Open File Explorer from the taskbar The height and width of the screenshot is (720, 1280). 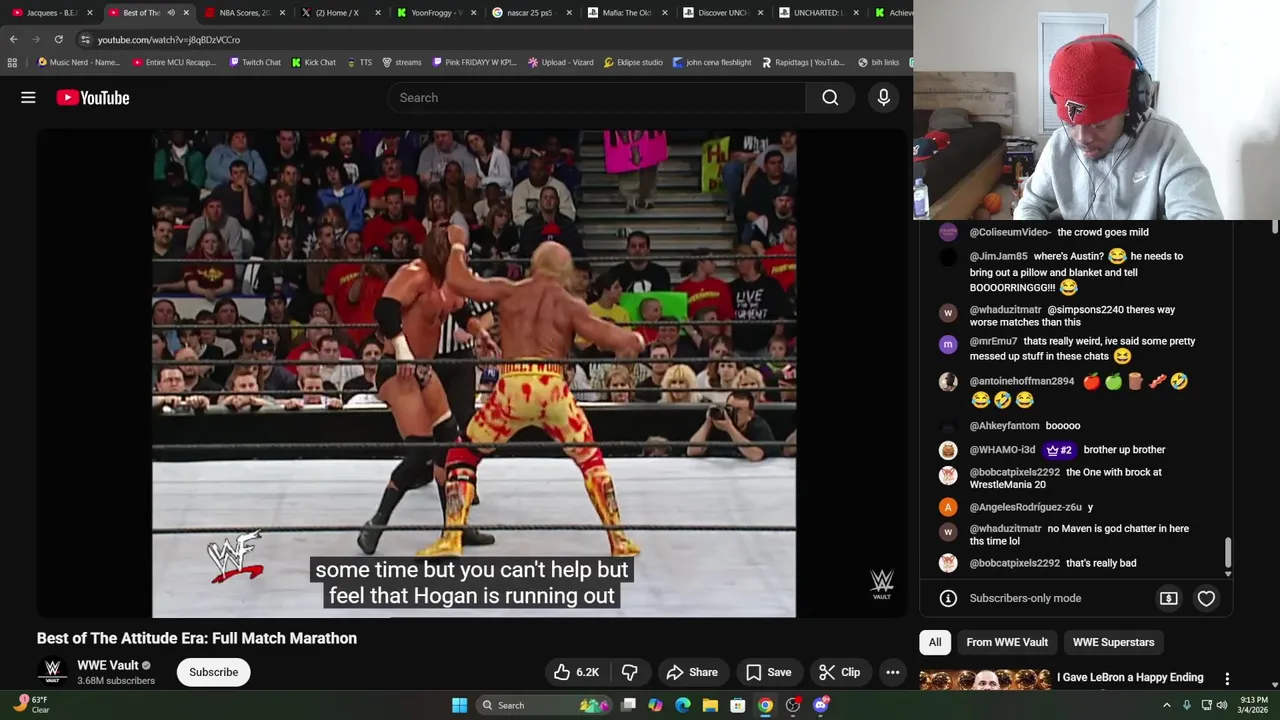coord(710,705)
